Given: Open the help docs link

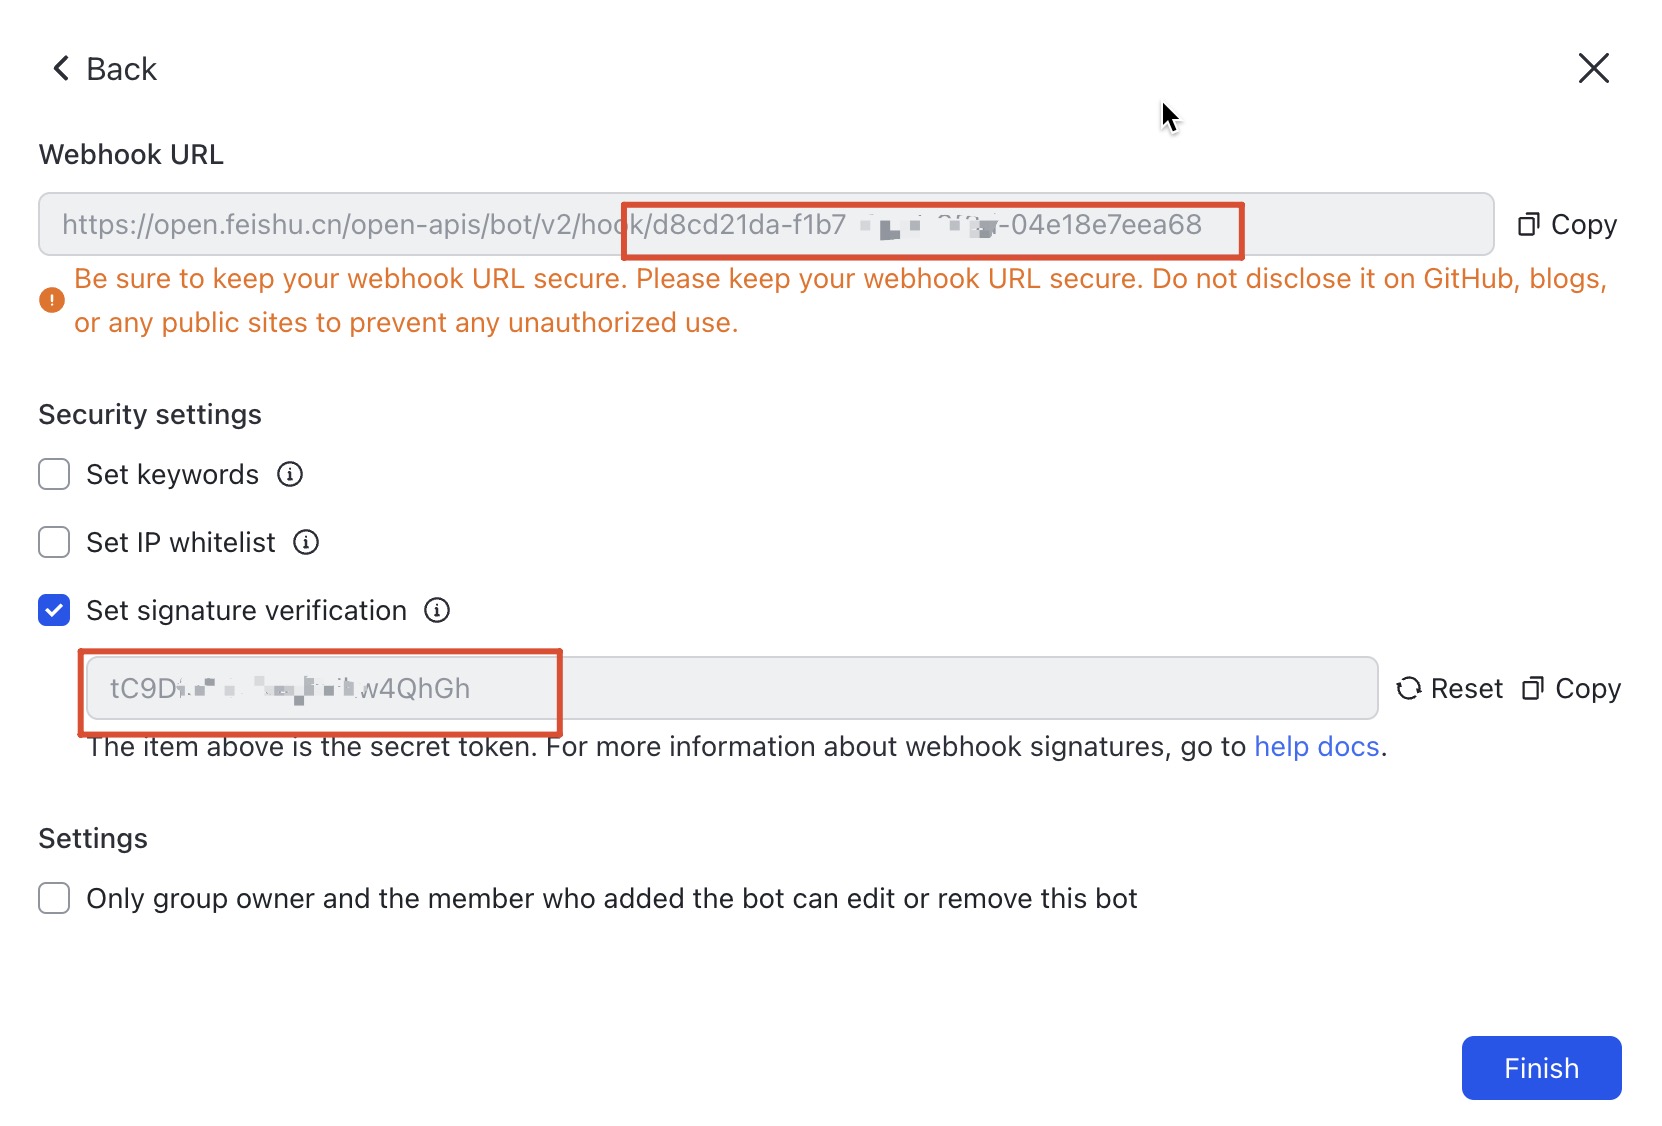Looking at the screenshot, I should [1316, 747].
